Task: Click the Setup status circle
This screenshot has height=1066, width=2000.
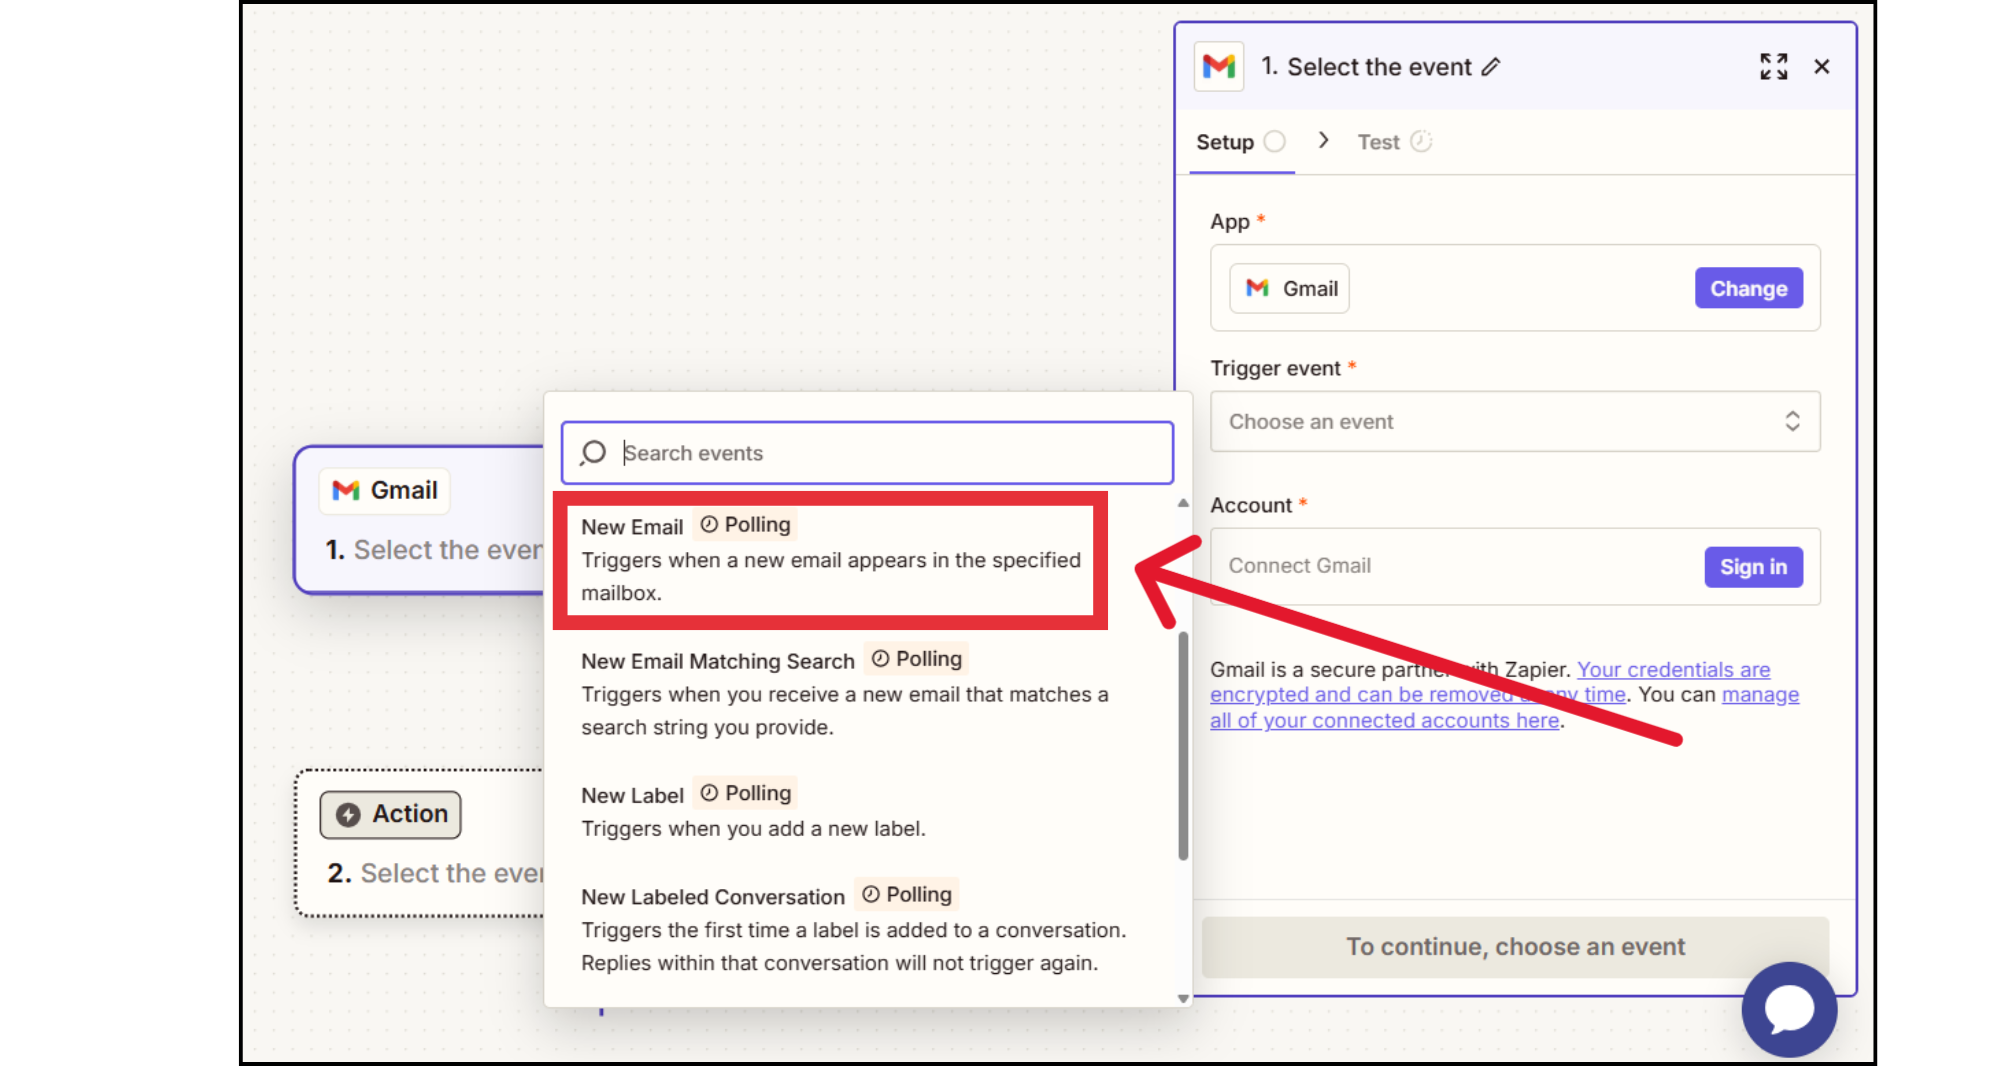Action: coord(1274,142)
